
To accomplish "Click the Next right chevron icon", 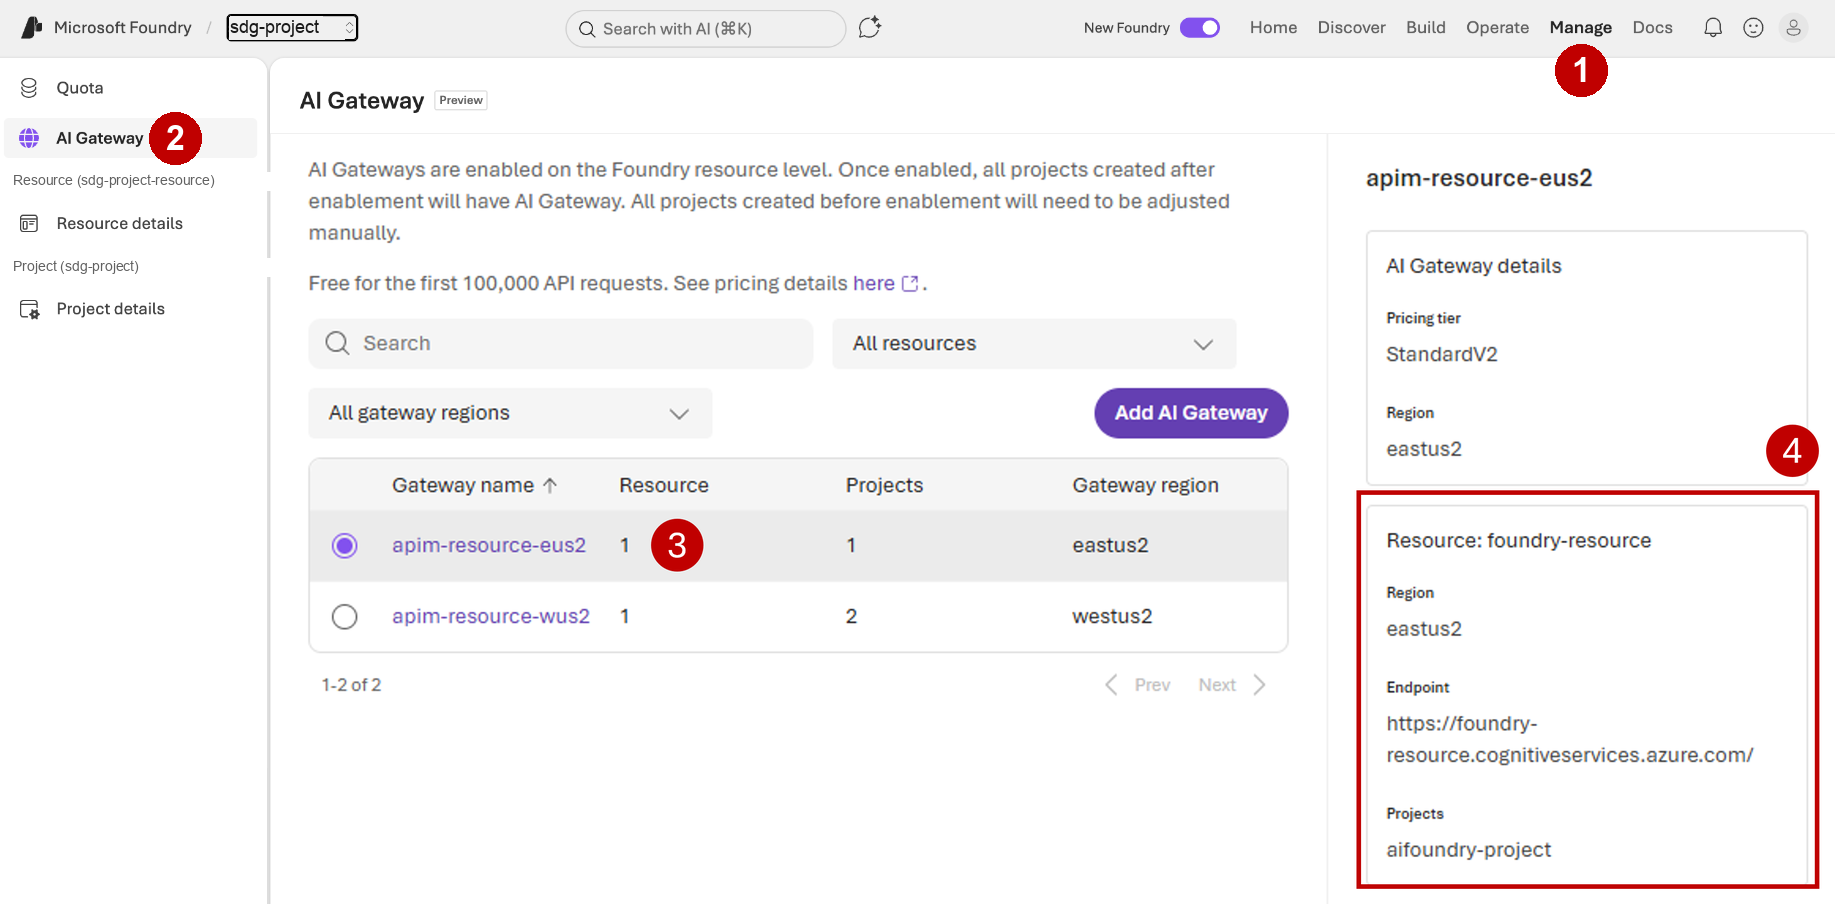I will tap(1259, 685).
